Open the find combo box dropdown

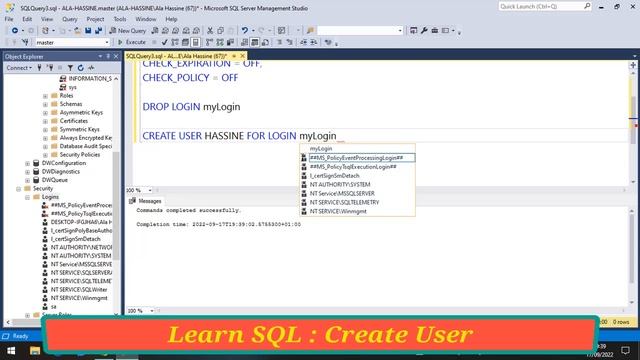pyautogui.click(x=400, y=31)
